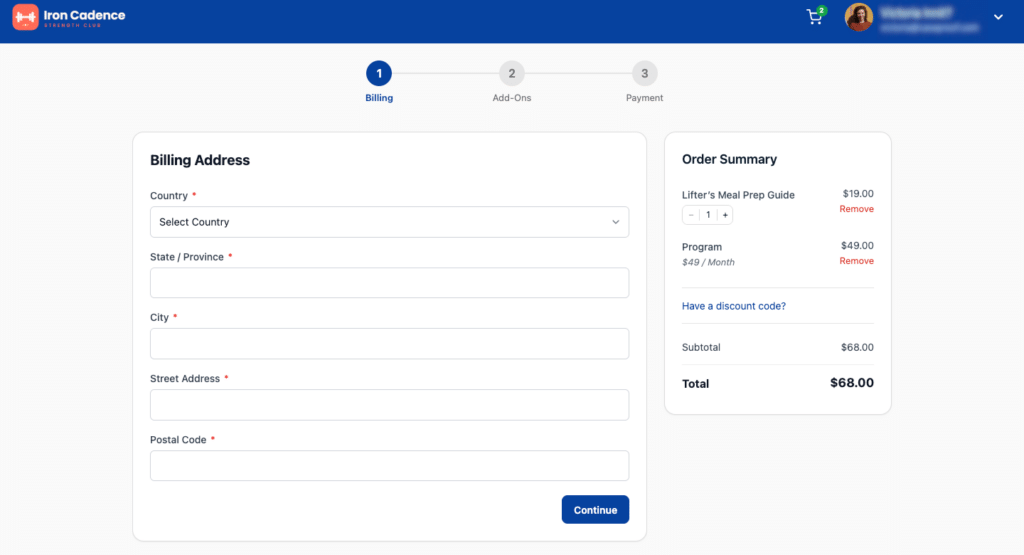Click the Iron Cadence dumbbell logo icon

click(x=25, y=17)
